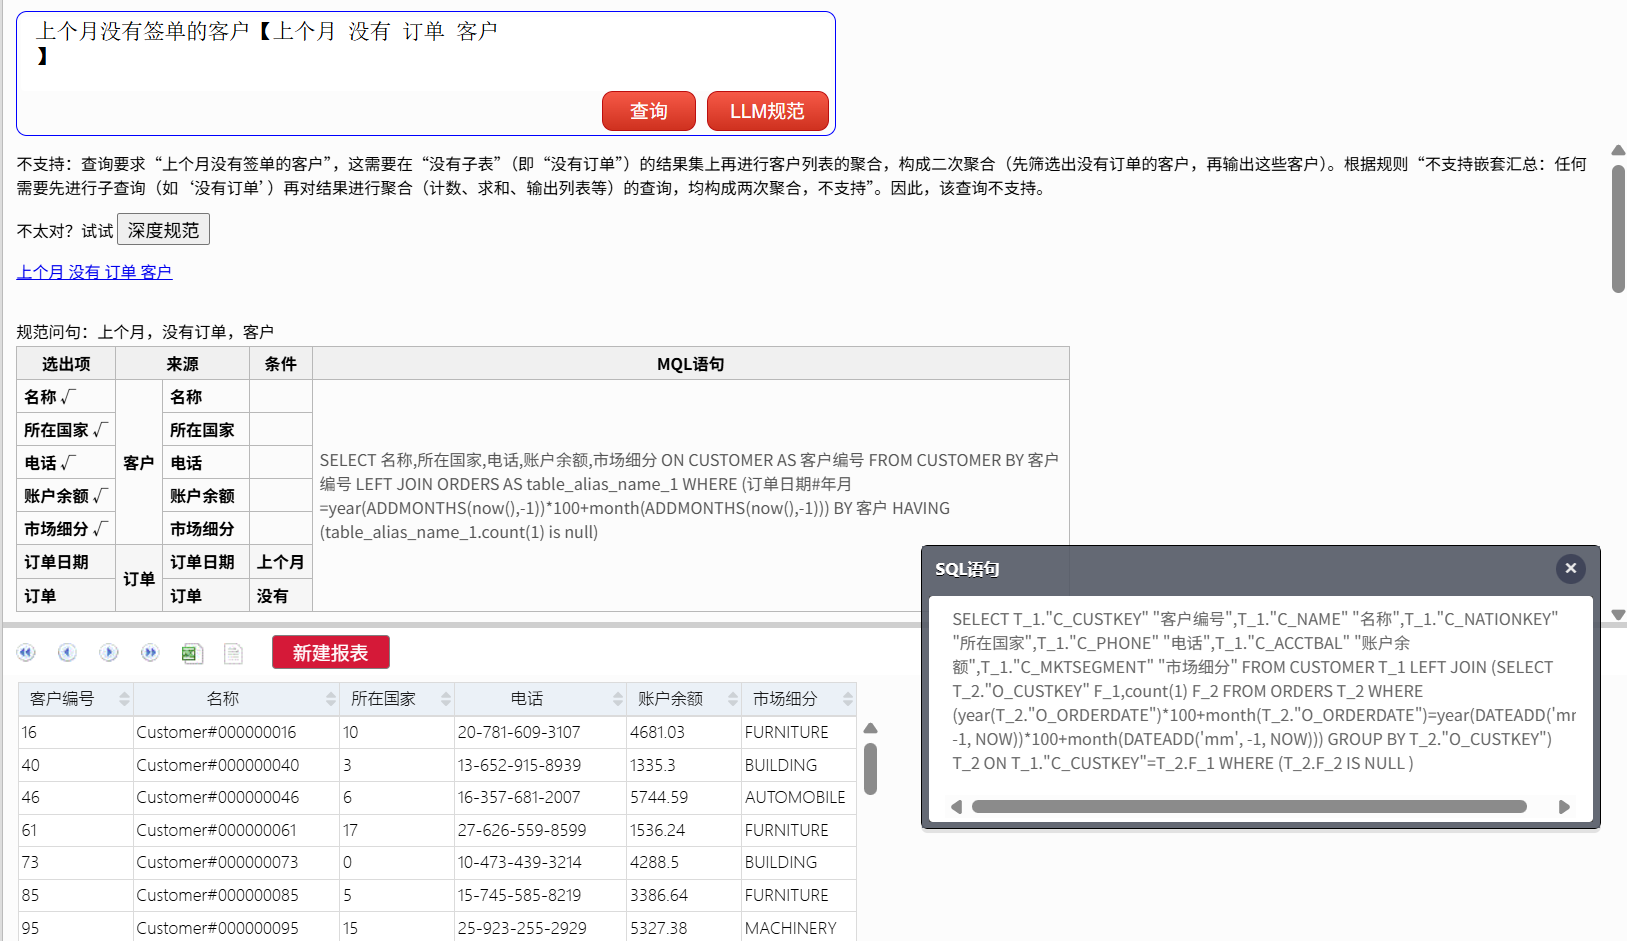Export results as text document
The width and height of the screenshot is (1627, 941).
tap(233, 653)
